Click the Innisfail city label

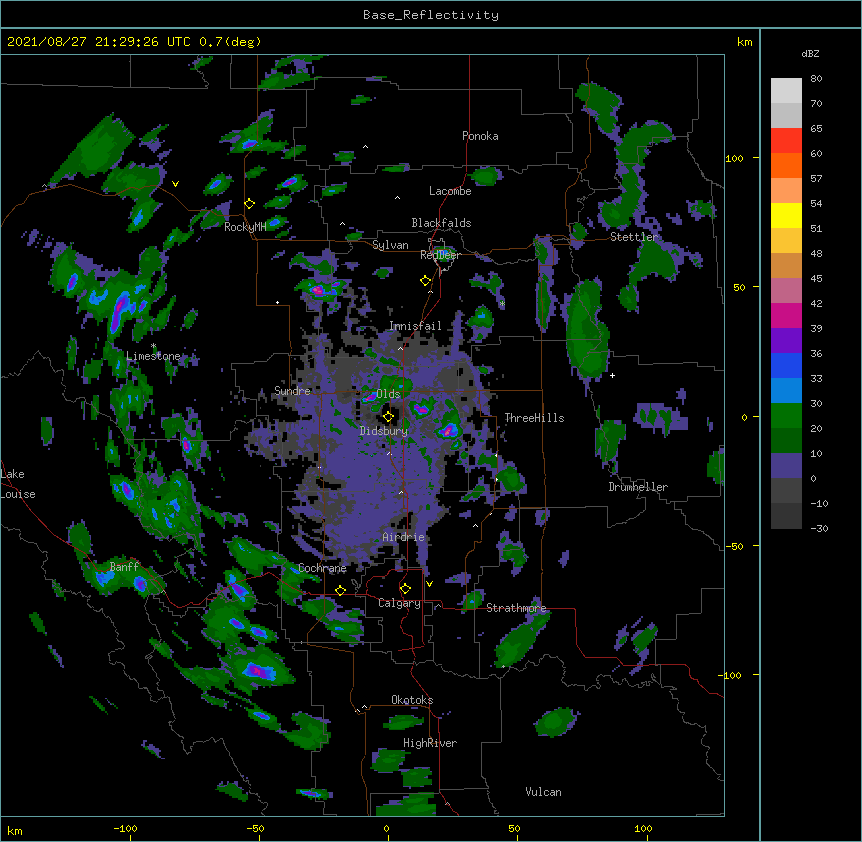[x=415, y=326]
